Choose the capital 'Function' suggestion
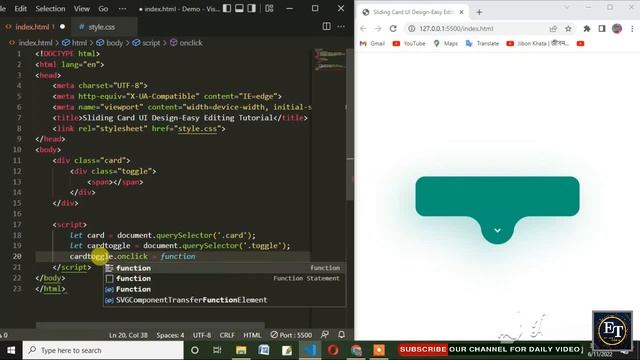640x360 pixels. (x=224, y=289)
